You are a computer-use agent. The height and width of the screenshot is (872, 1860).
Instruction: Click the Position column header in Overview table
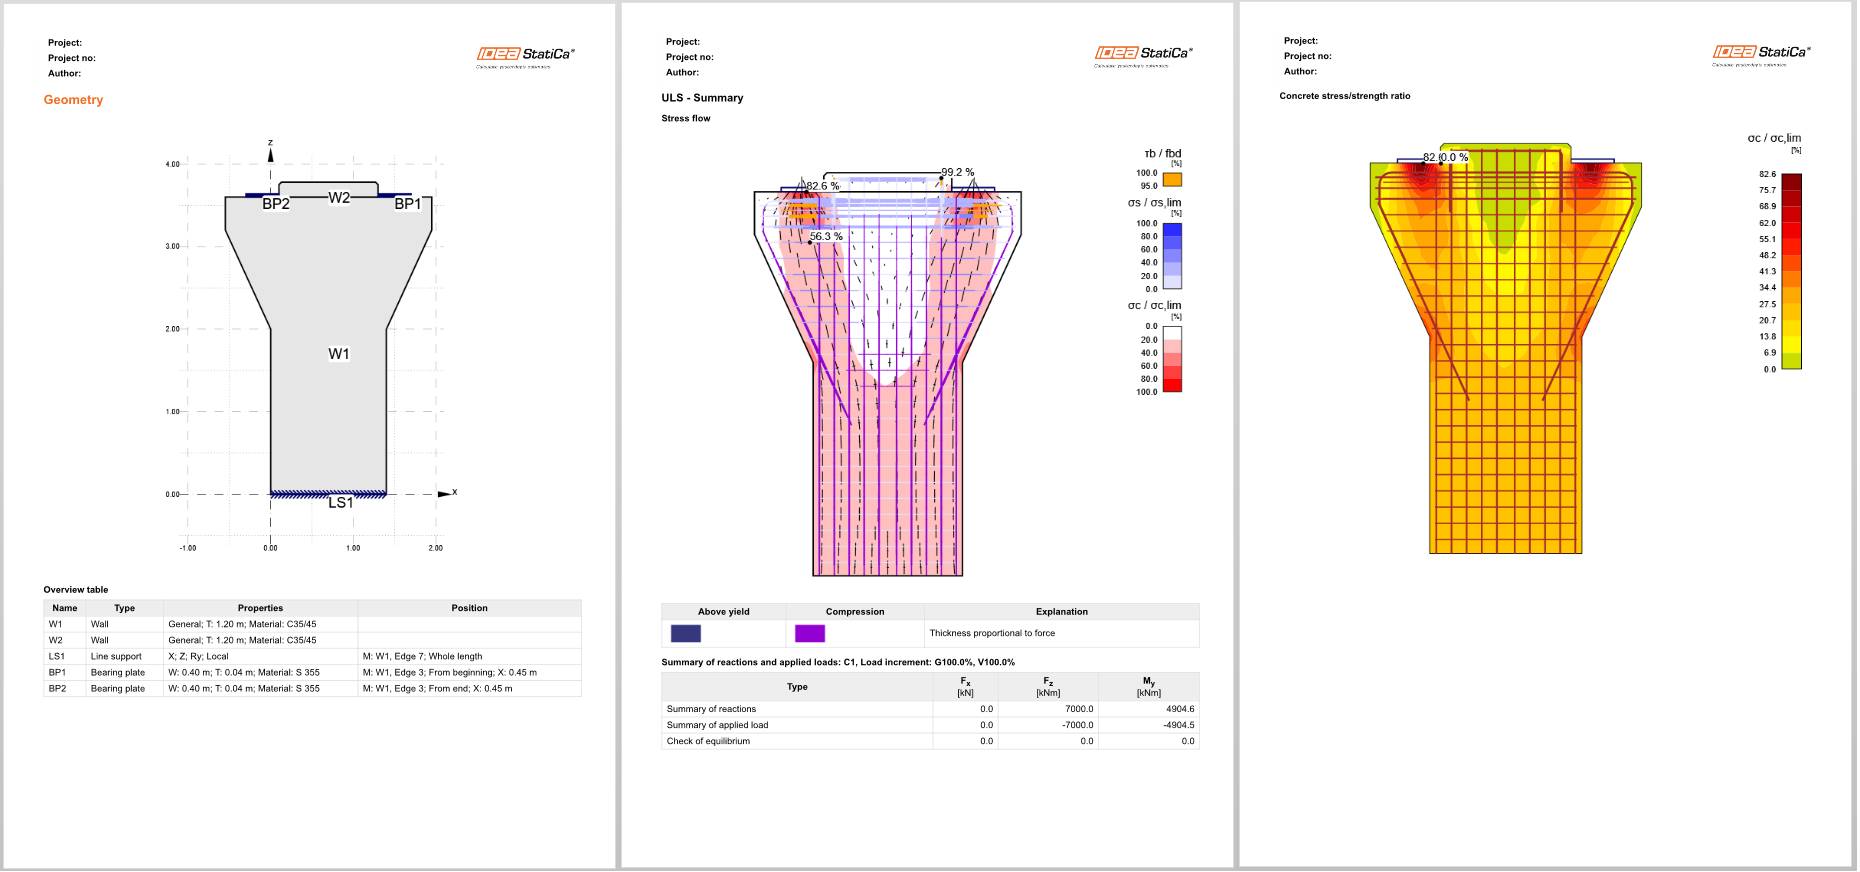(469, 608)
